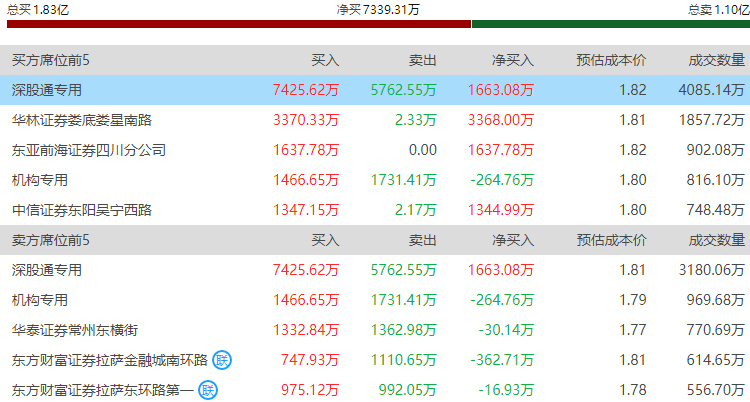Click the 556.70万 volume value

[x=716, y=390]
